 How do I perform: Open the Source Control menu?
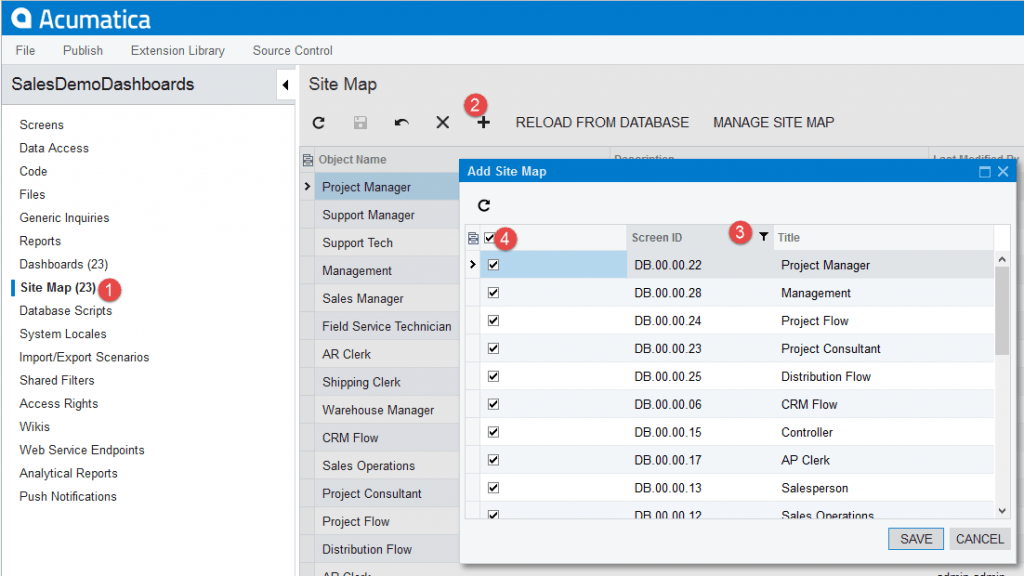(x=293, y=50)
